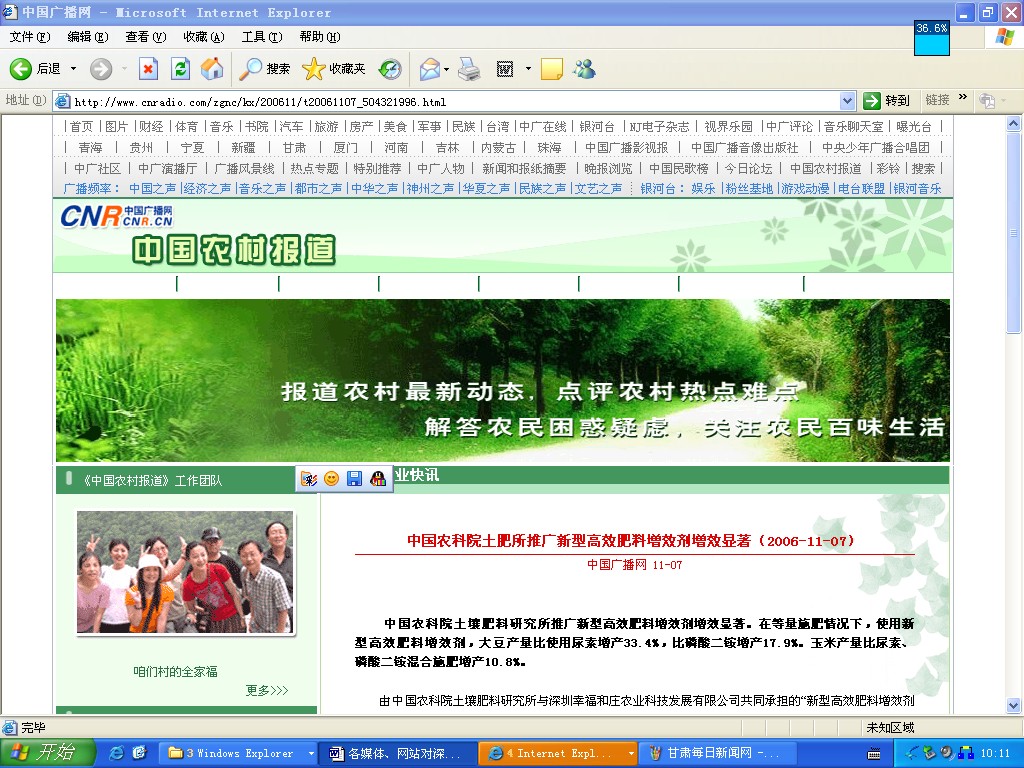Open the 收藏夹 favorites pane
The width and height of the screenshot is (1024, 768).
[x=334, y=69]
